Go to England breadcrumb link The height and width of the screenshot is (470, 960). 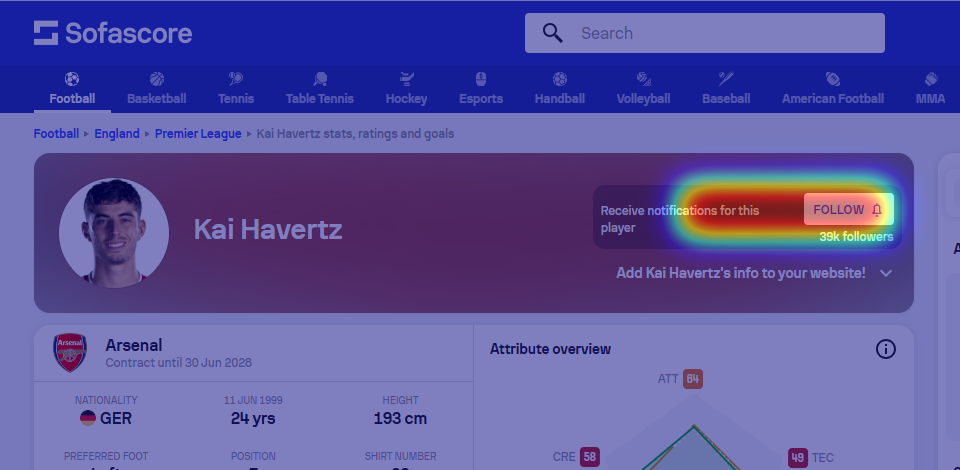[x=117, y=133]
